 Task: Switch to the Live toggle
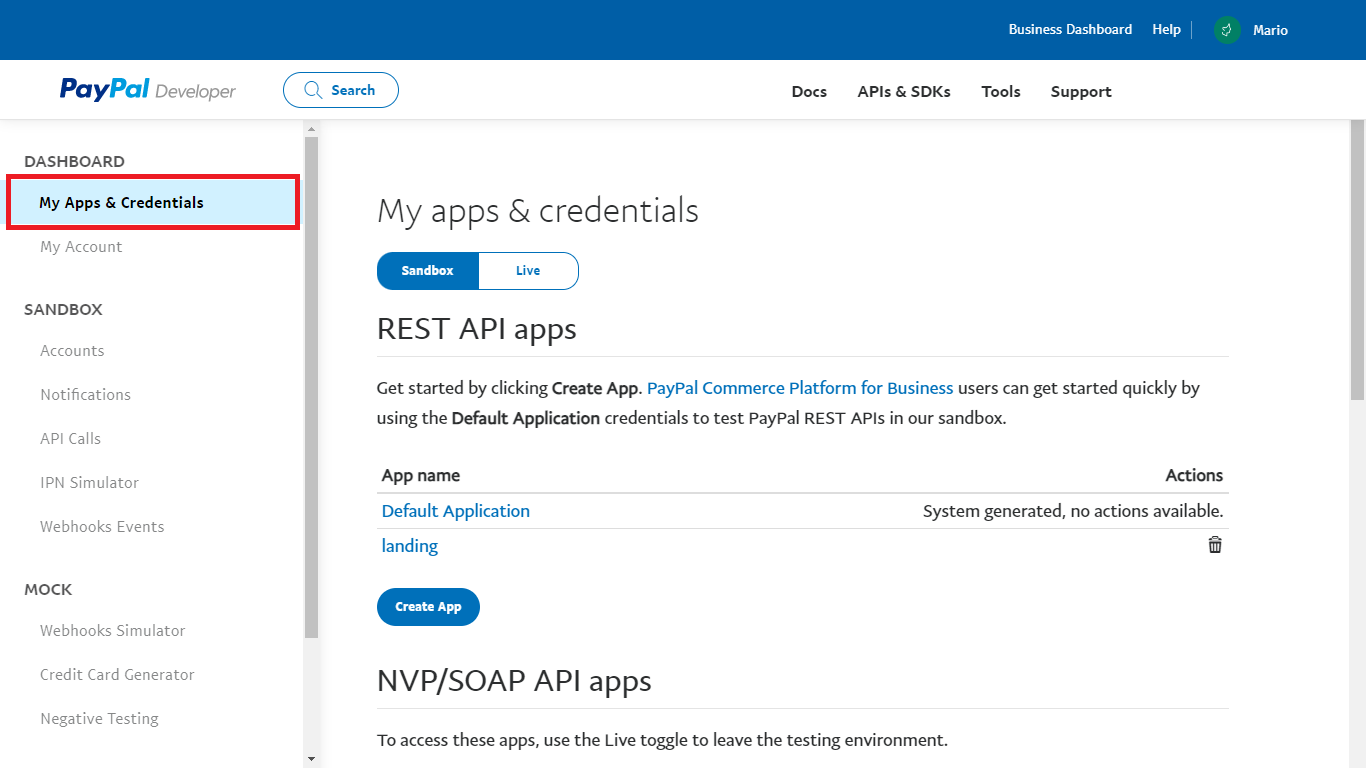click(x=528, y=271)
